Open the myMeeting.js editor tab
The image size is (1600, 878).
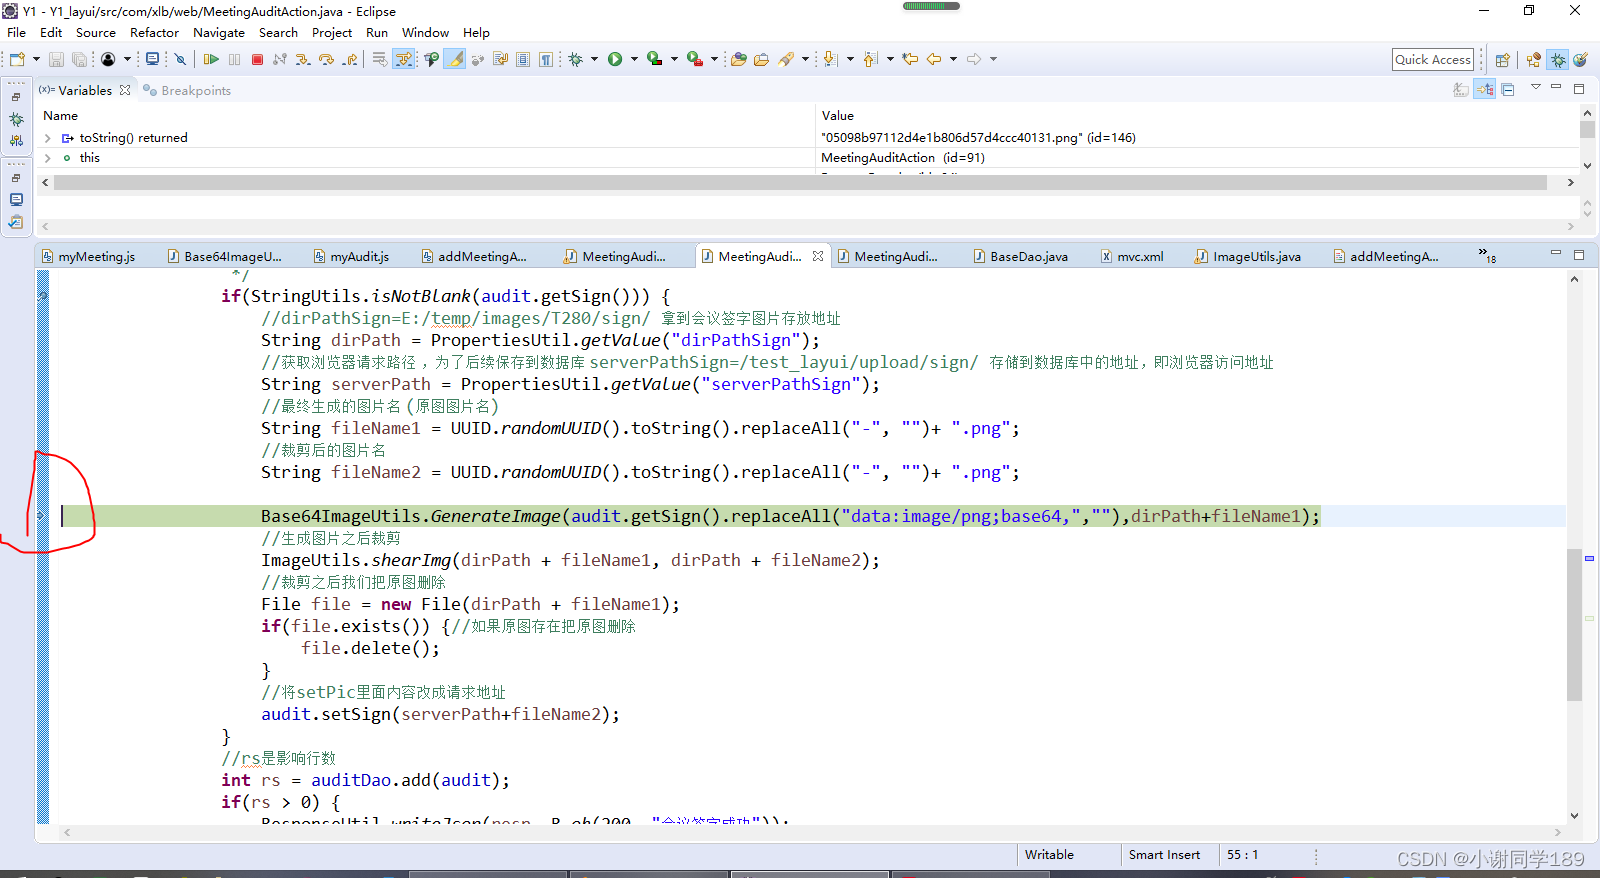pos(89,256)
